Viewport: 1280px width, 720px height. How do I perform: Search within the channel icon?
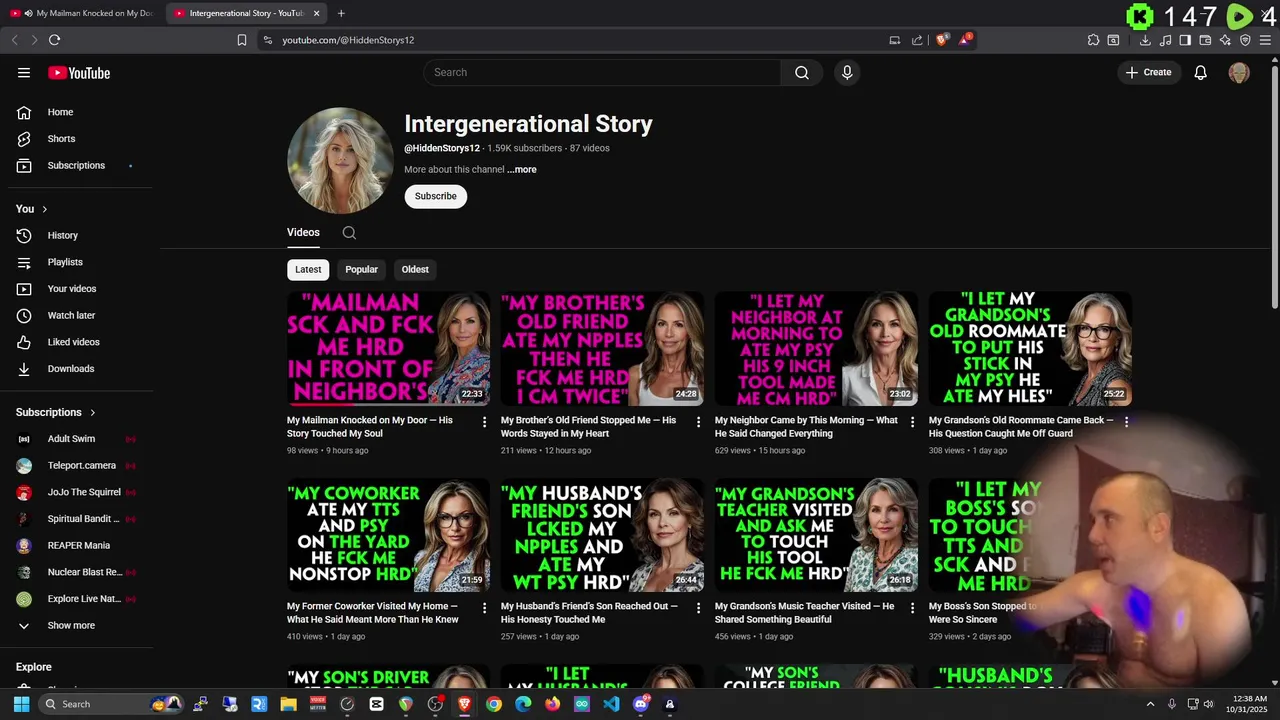tap(349, 233)
